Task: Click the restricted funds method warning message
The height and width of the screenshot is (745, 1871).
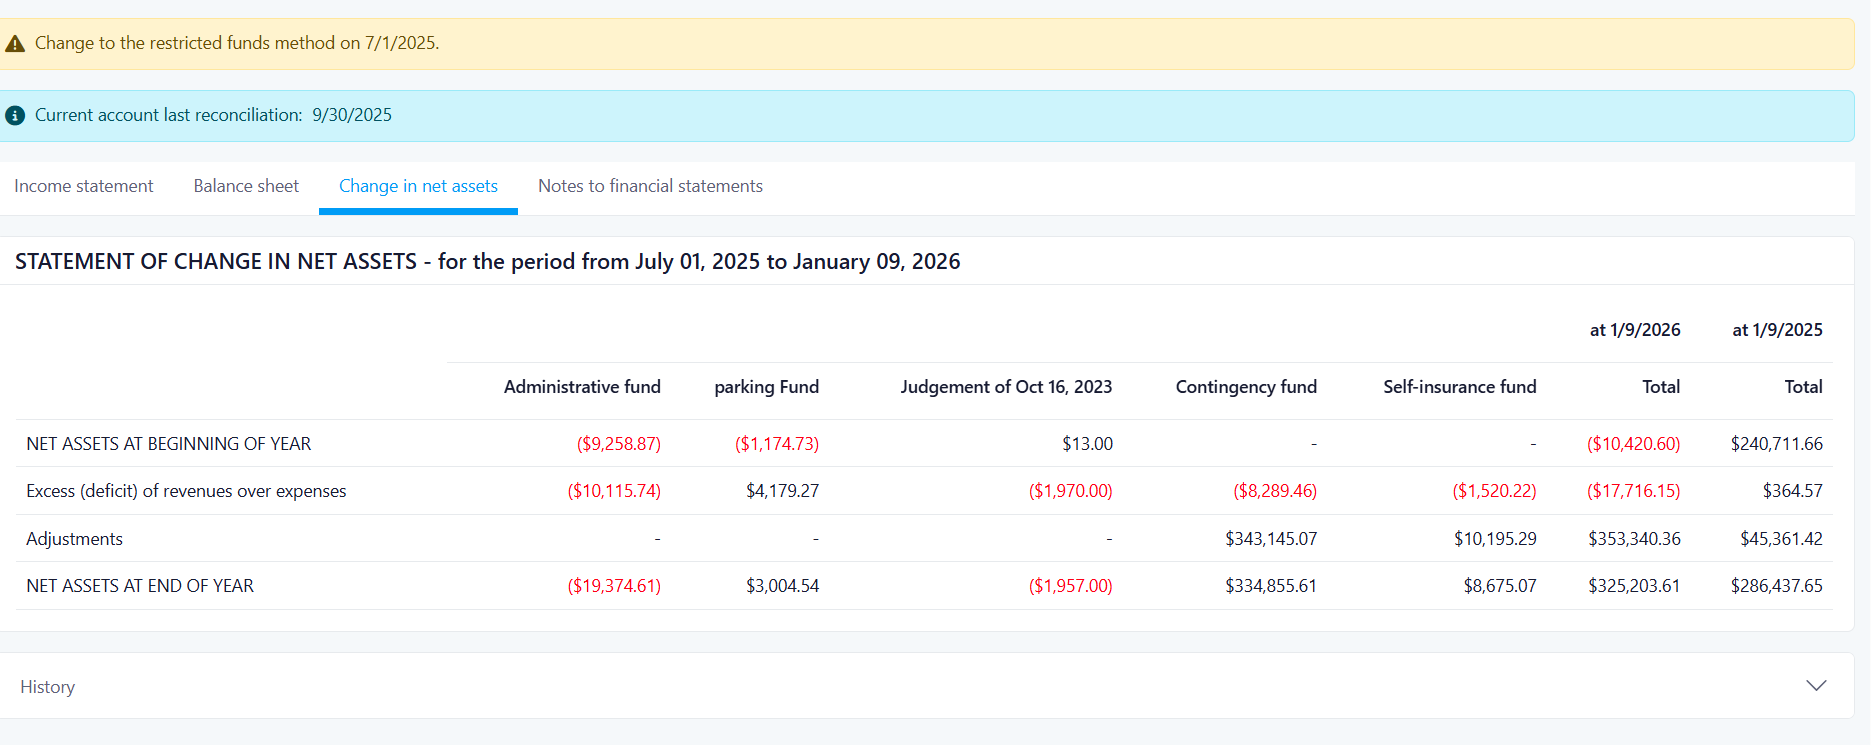Action: (237, 43)
